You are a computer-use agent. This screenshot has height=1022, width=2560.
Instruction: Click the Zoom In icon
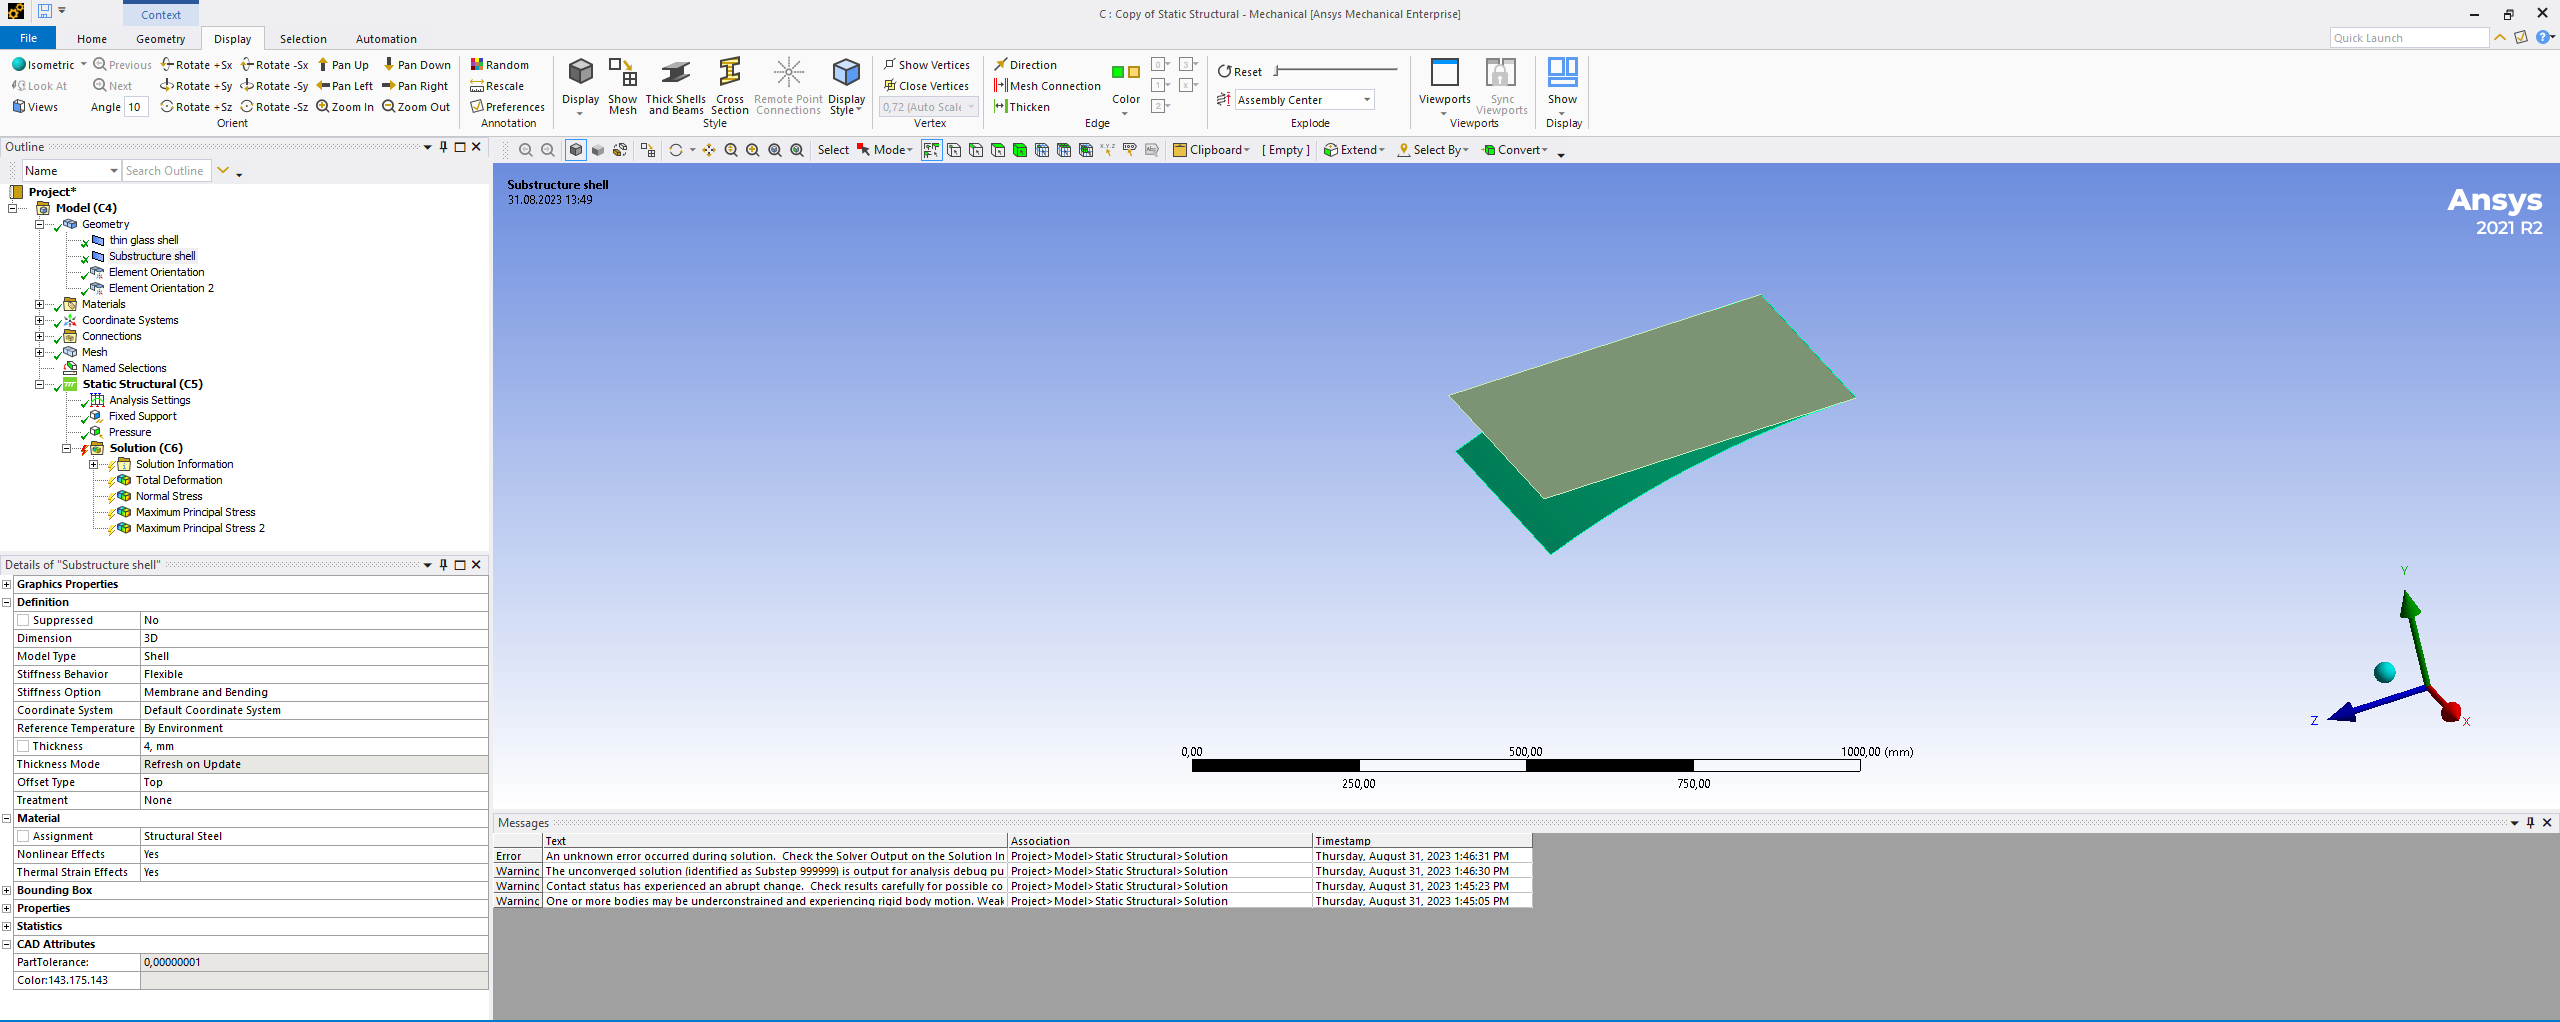pos(323,107)
